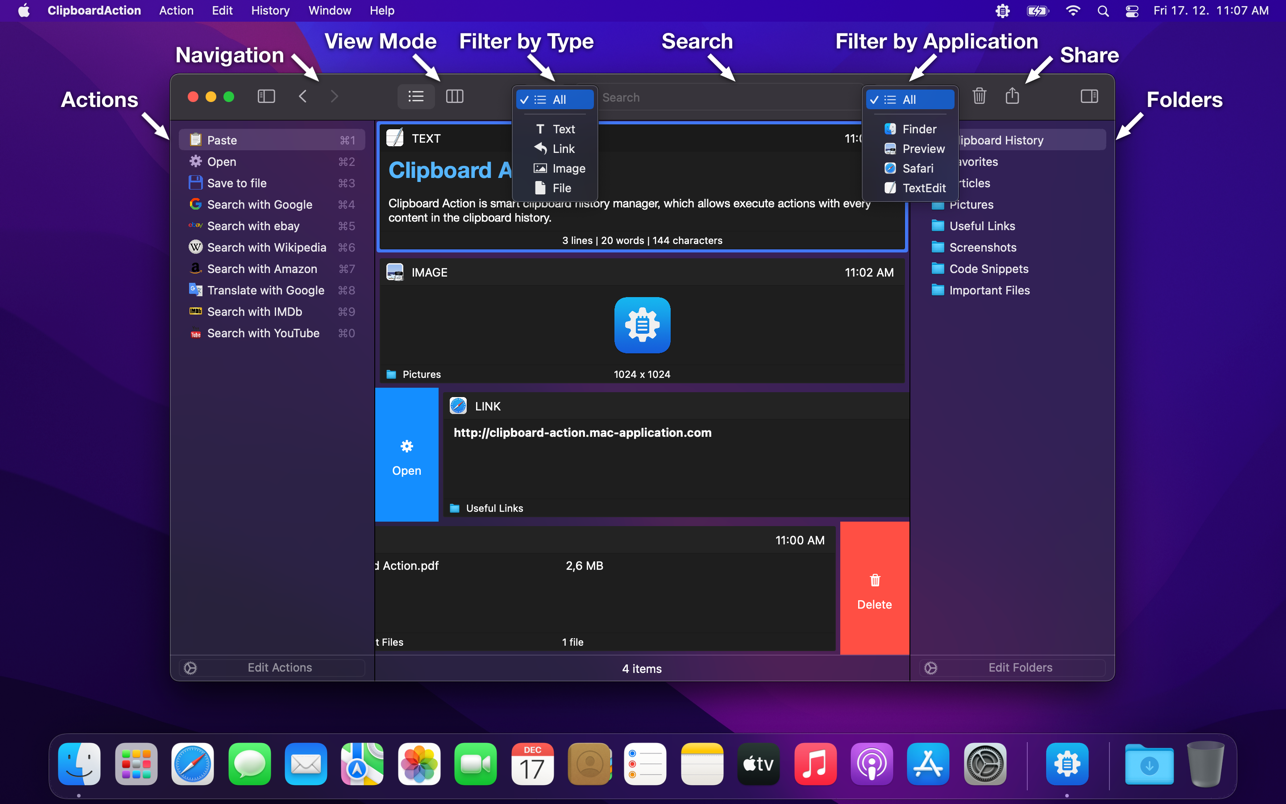
Task: Open the Edit menu
Action: pos(222,11)
